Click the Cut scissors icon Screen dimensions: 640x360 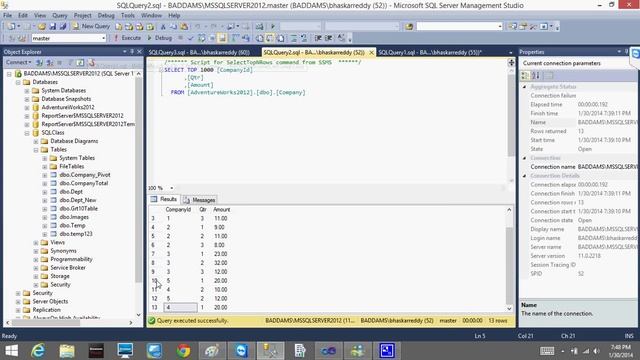[x=163, y=27]
